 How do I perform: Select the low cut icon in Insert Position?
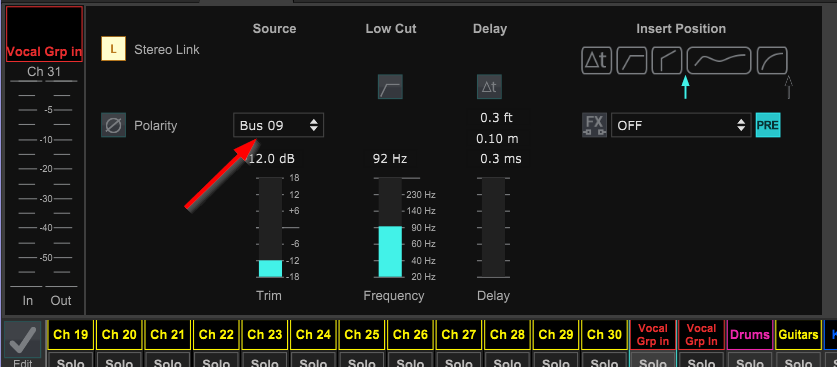[631, 60]
